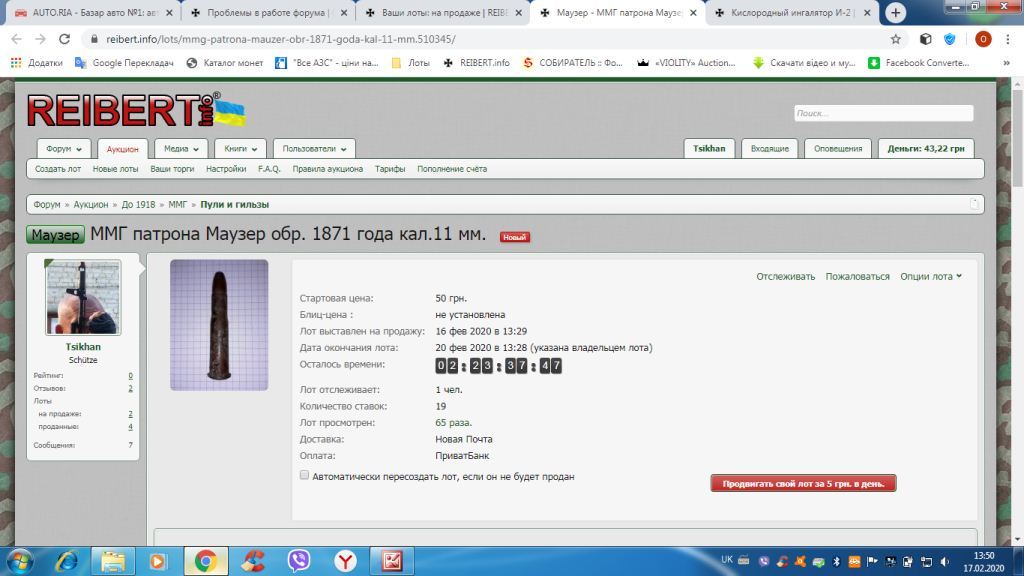Open the Опции лота dropdown
Viewport: 1024px width, 576px height.
[930, 276]
